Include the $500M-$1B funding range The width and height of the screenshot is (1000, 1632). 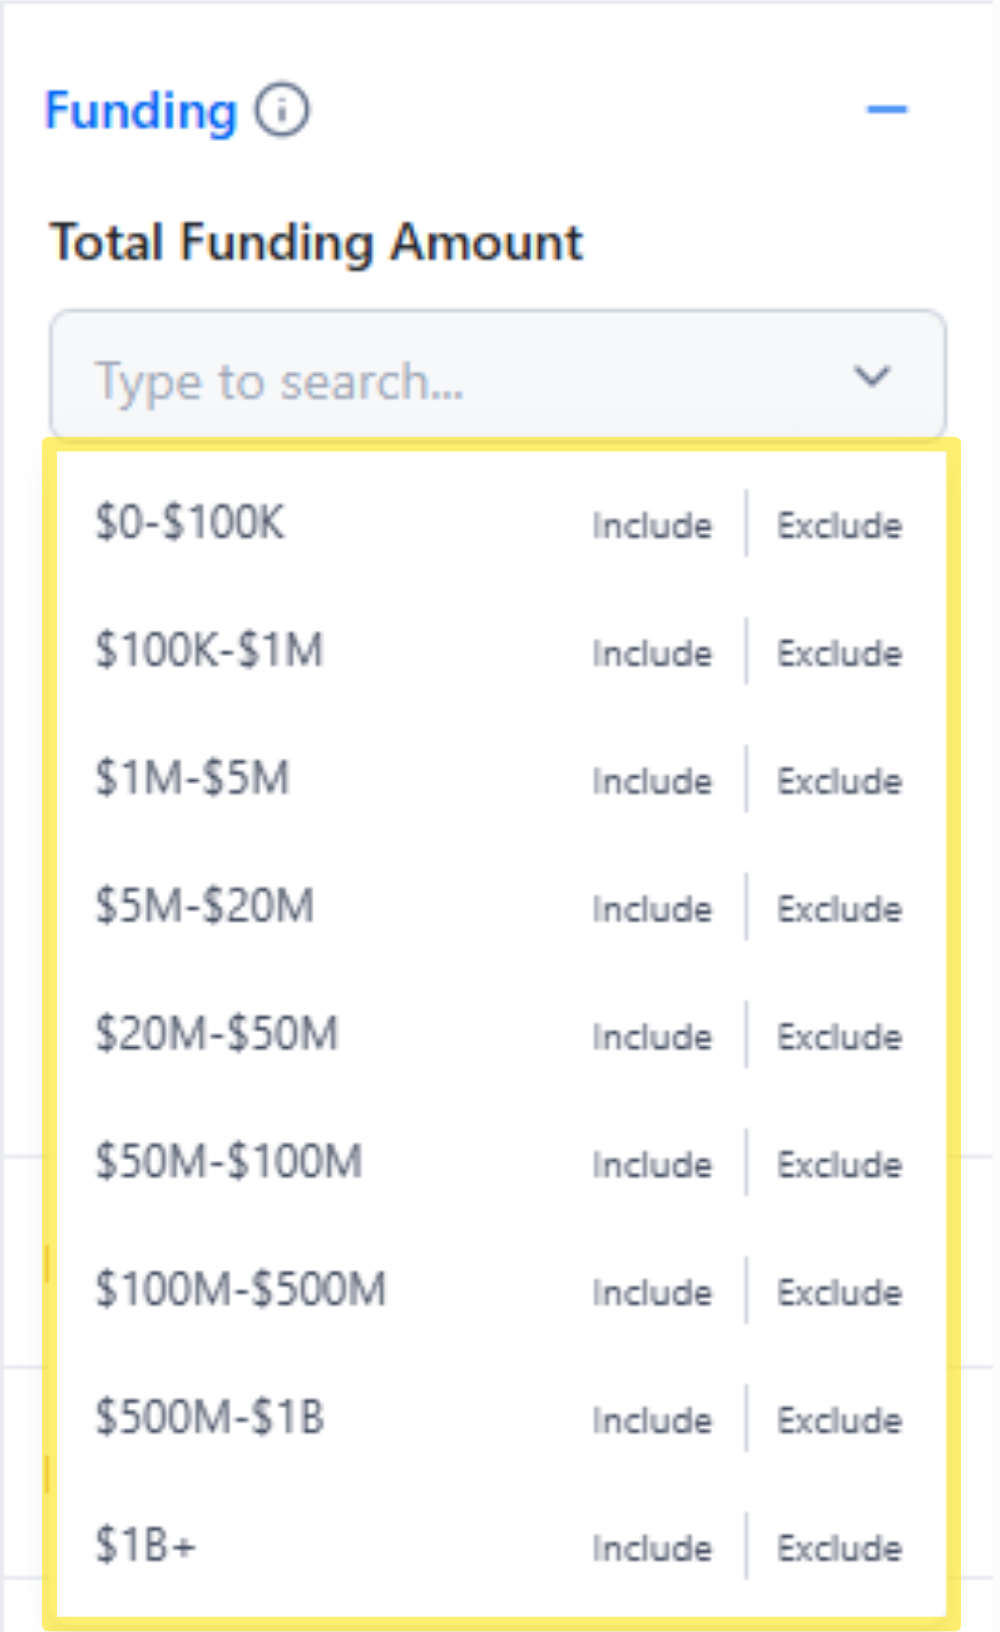point(651,1420)
